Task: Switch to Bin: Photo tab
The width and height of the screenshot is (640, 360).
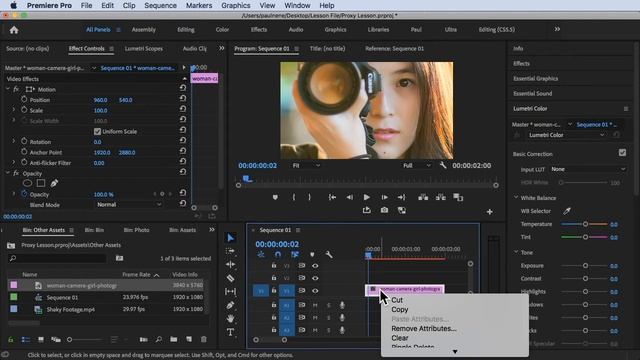Action: click(136, 230)
